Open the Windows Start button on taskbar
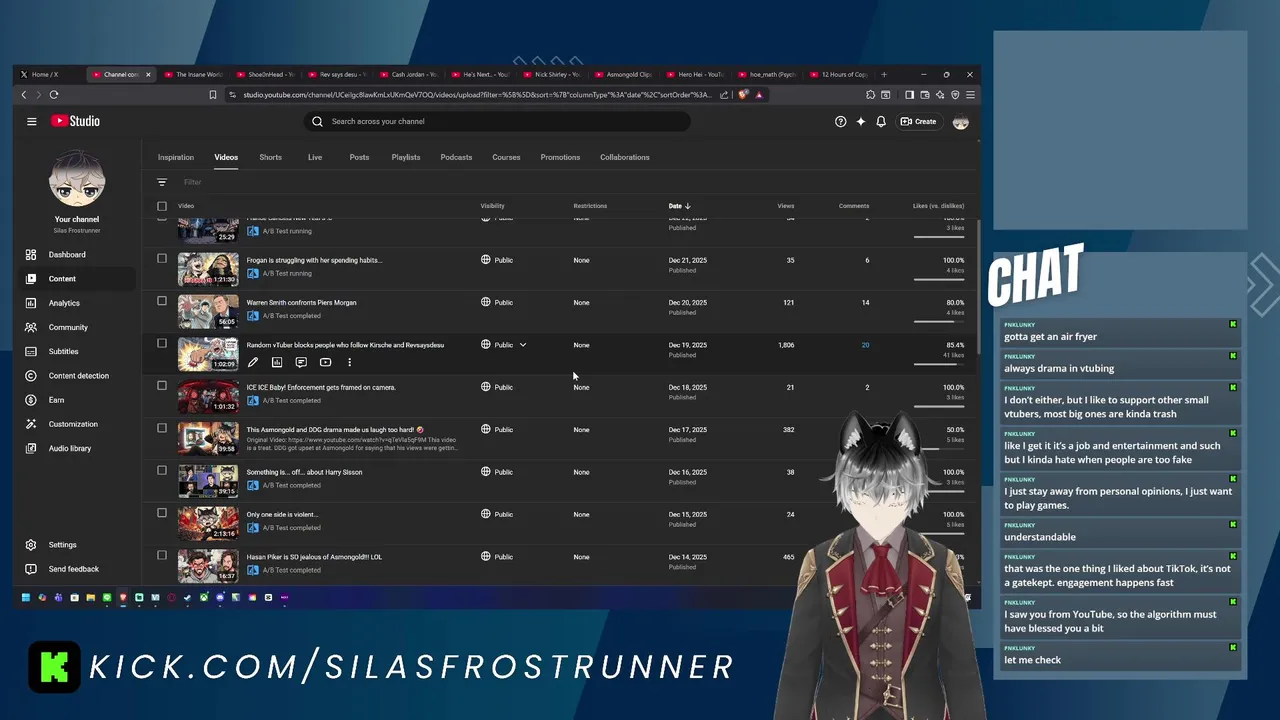The width and height of the screenshot is (1280, 720). [x=26, y=597]
